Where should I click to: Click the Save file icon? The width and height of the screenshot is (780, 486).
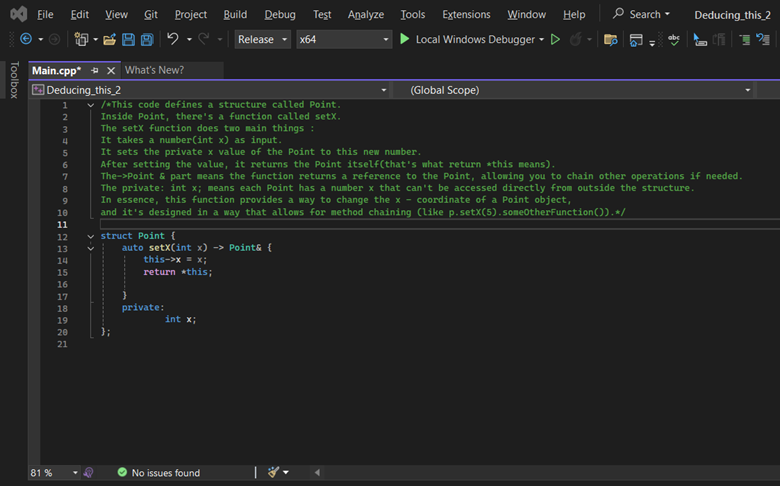(x=128, y=39)
